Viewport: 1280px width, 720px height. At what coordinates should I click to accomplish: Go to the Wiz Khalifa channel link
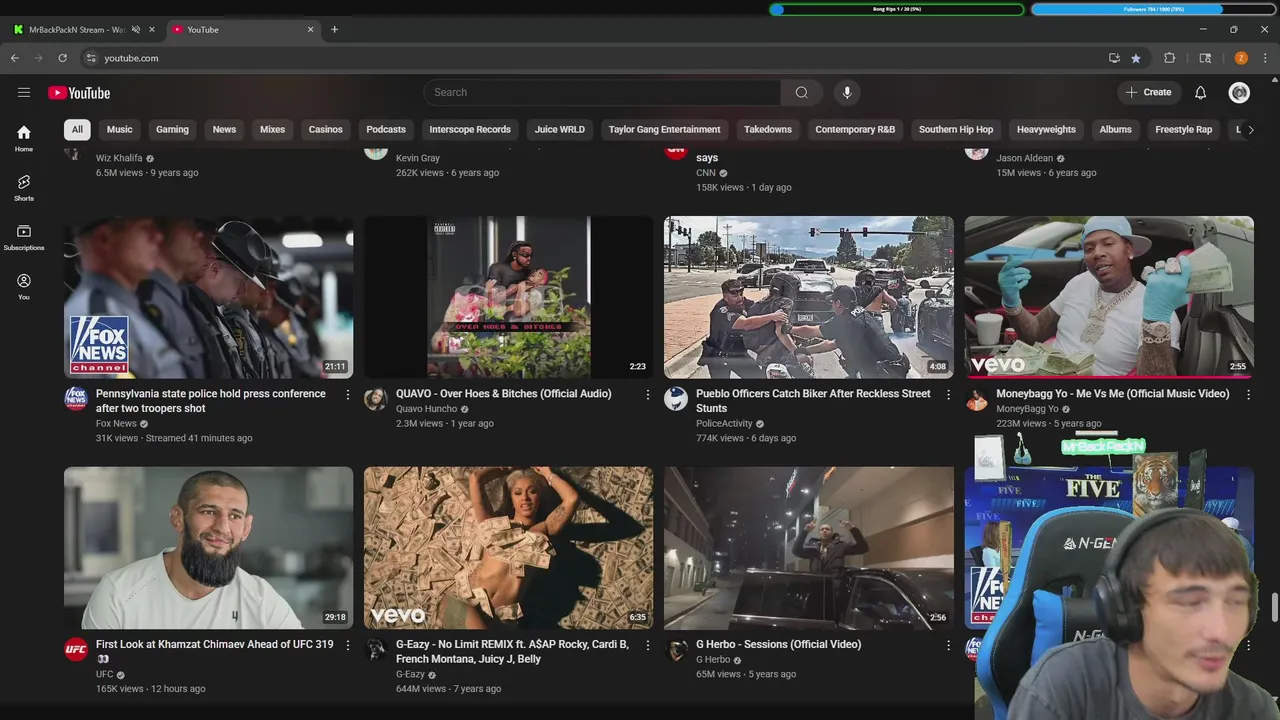click(x=119, y=158)
